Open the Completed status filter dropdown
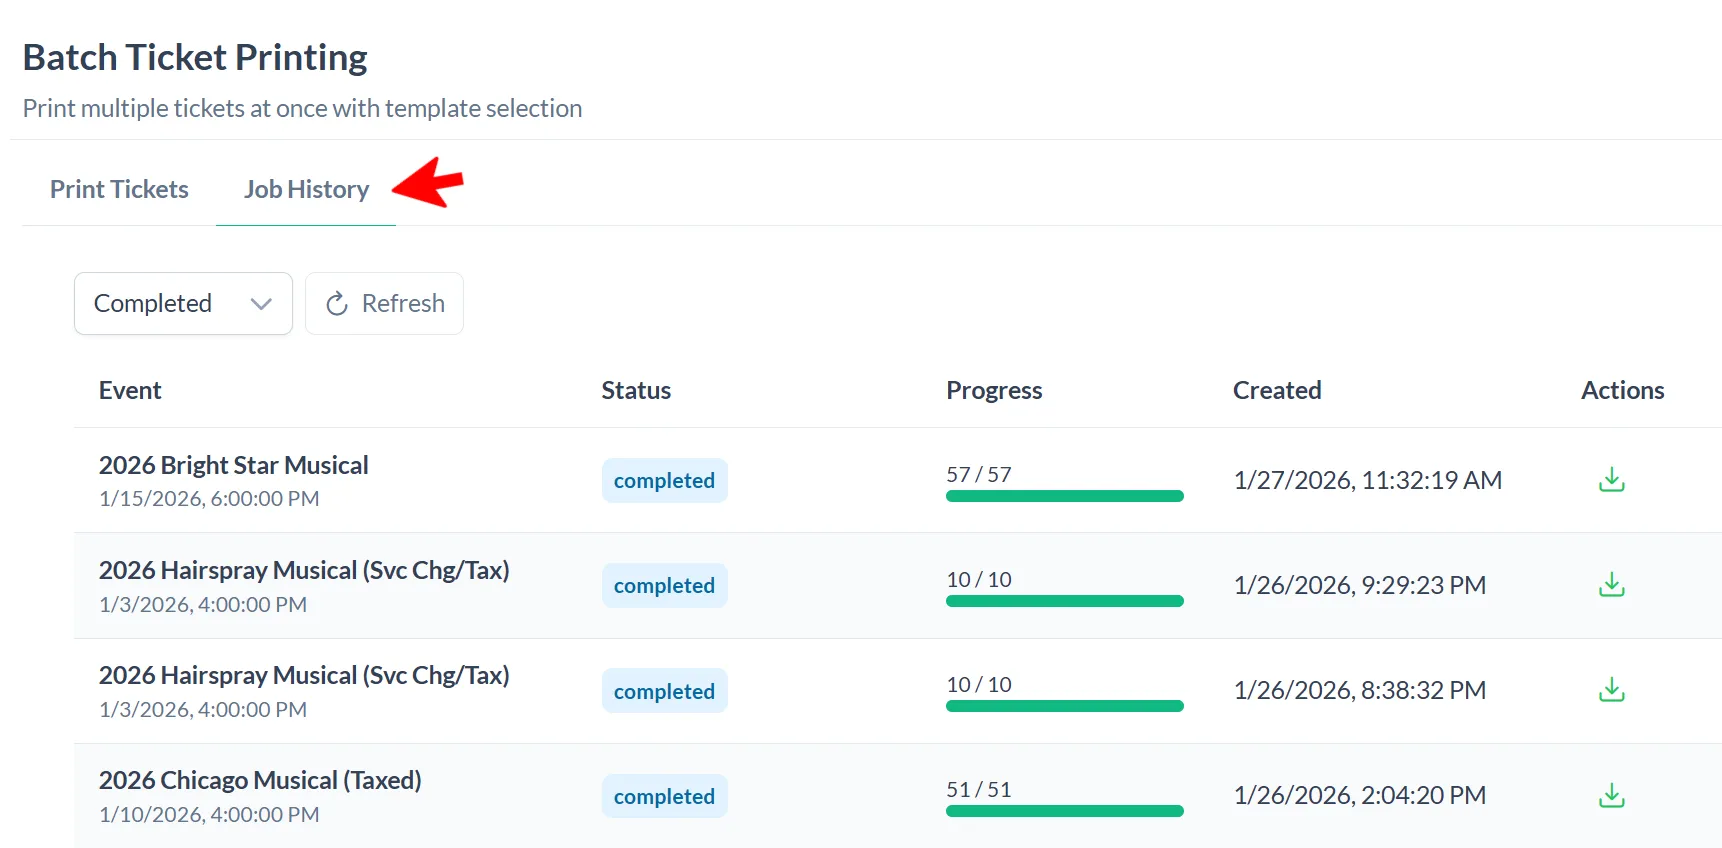 pos(183,303)
